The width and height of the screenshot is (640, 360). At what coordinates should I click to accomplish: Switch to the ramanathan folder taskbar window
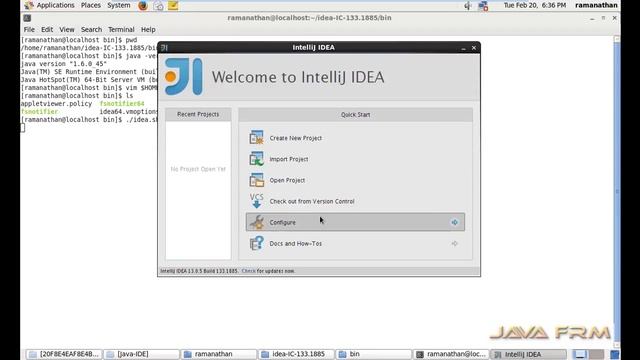coord(219,354)
